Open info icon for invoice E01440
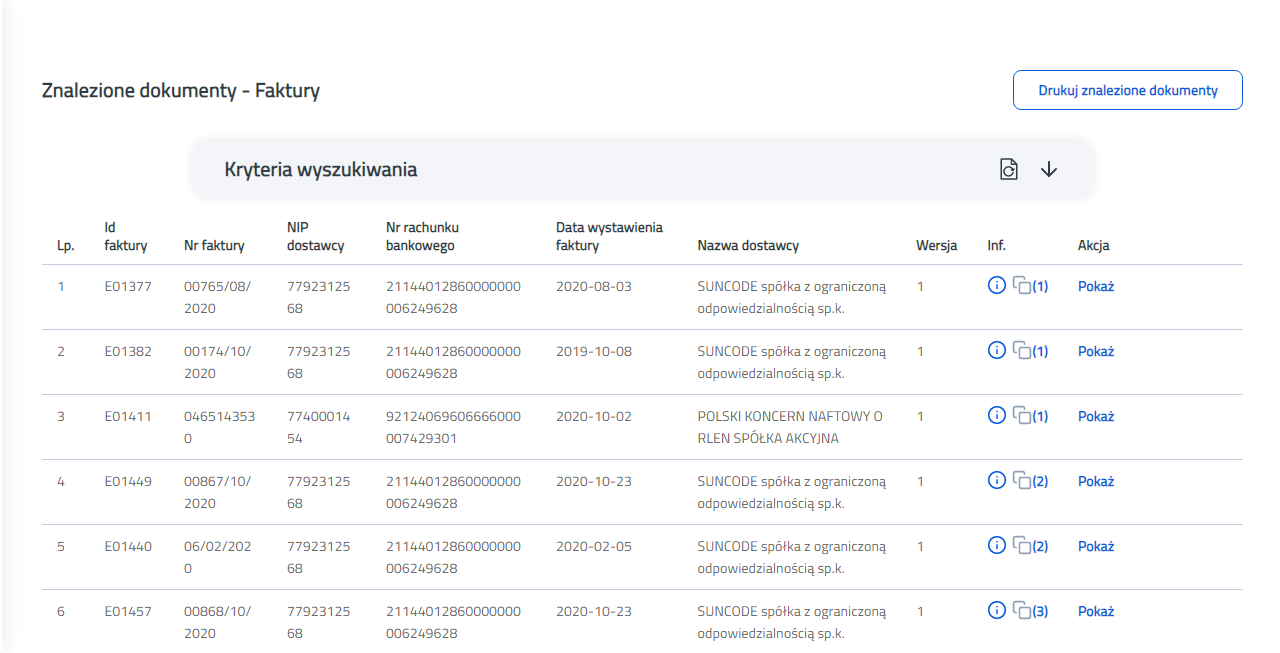The height and width of the screenshot is (653, 1280). (996, 546)
